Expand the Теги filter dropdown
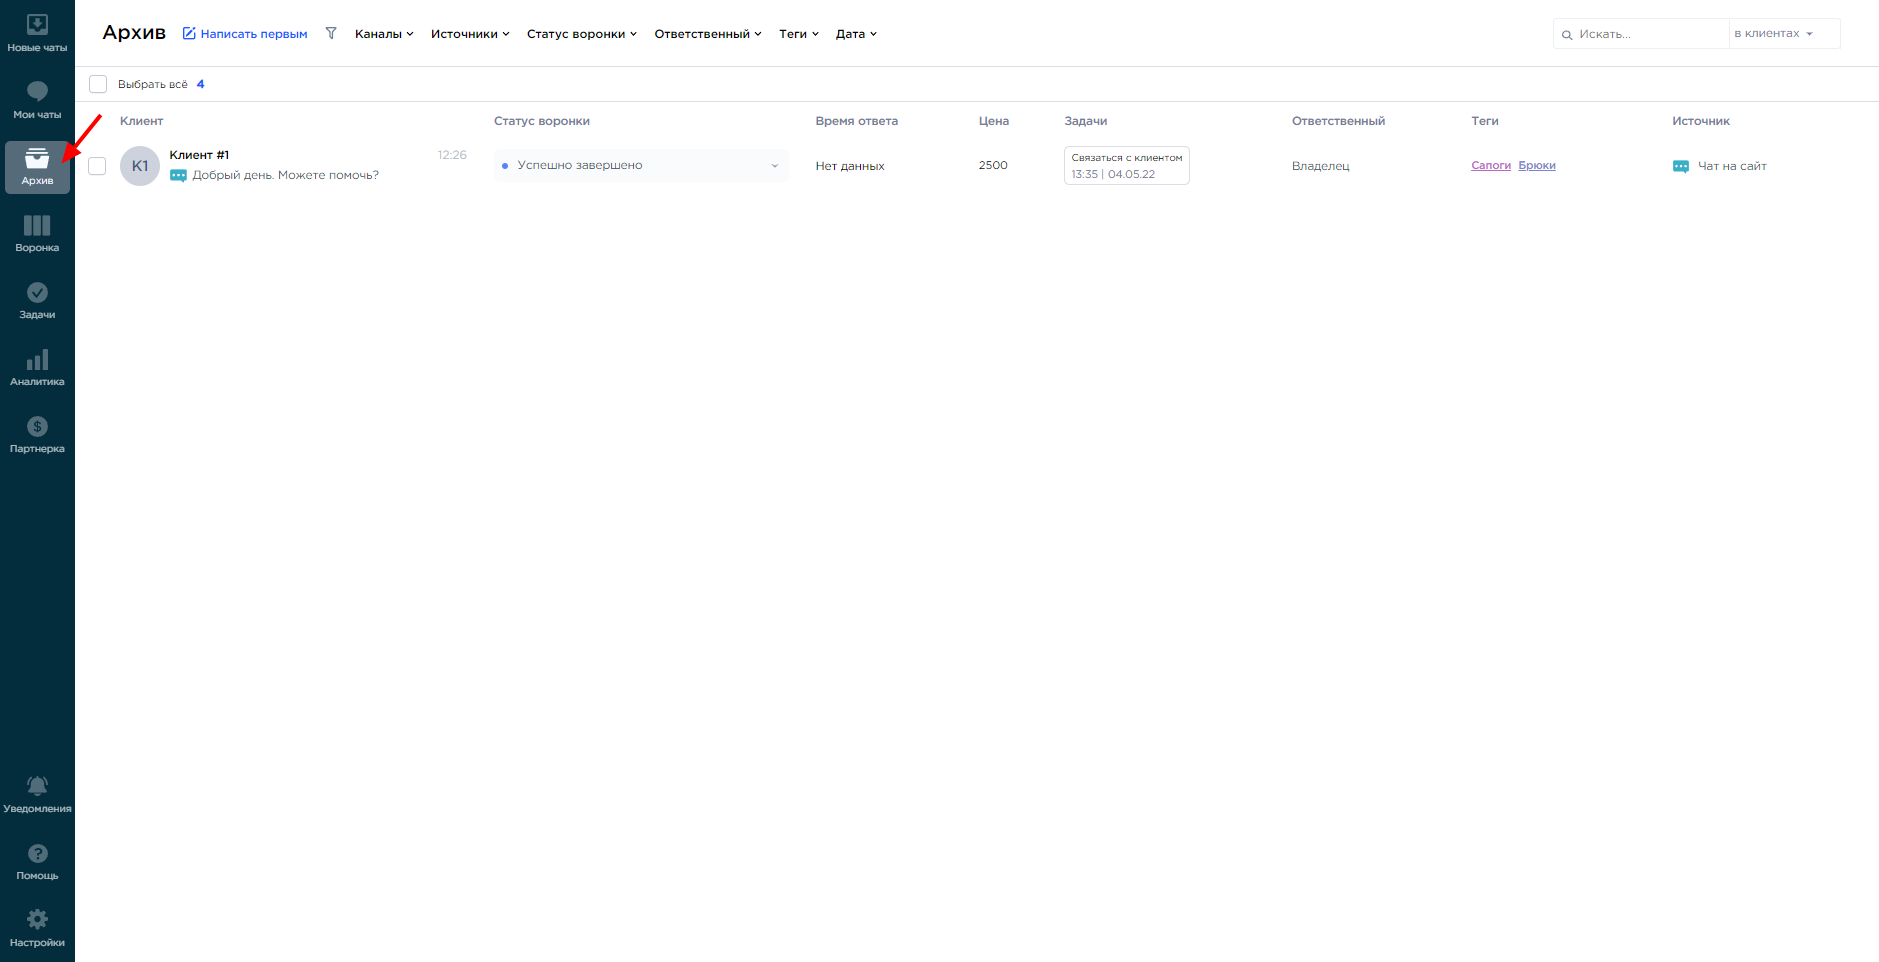This screenshot has height=962, width=1879. coord(799,34)
